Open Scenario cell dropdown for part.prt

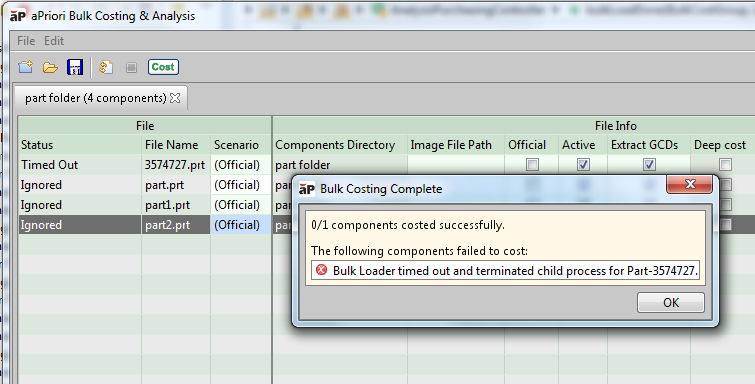[x=241, y=185]
